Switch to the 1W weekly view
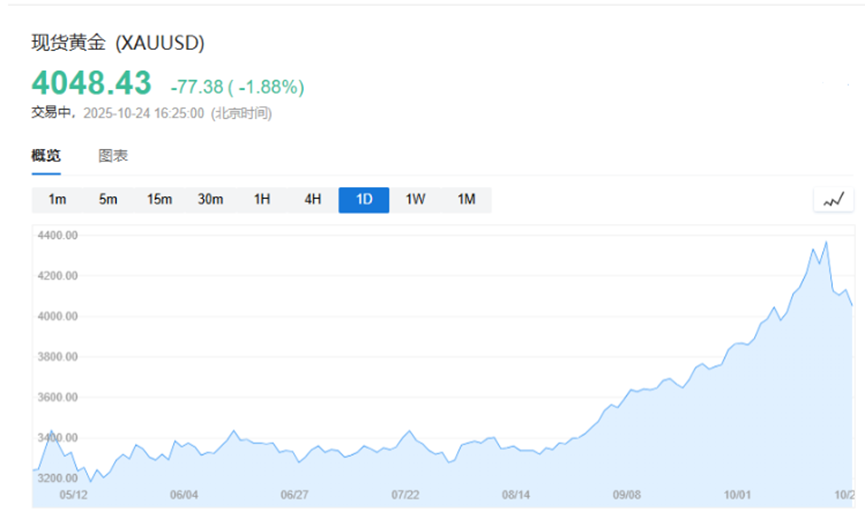This screenshot has height=512, width=865. coord(415,200)
